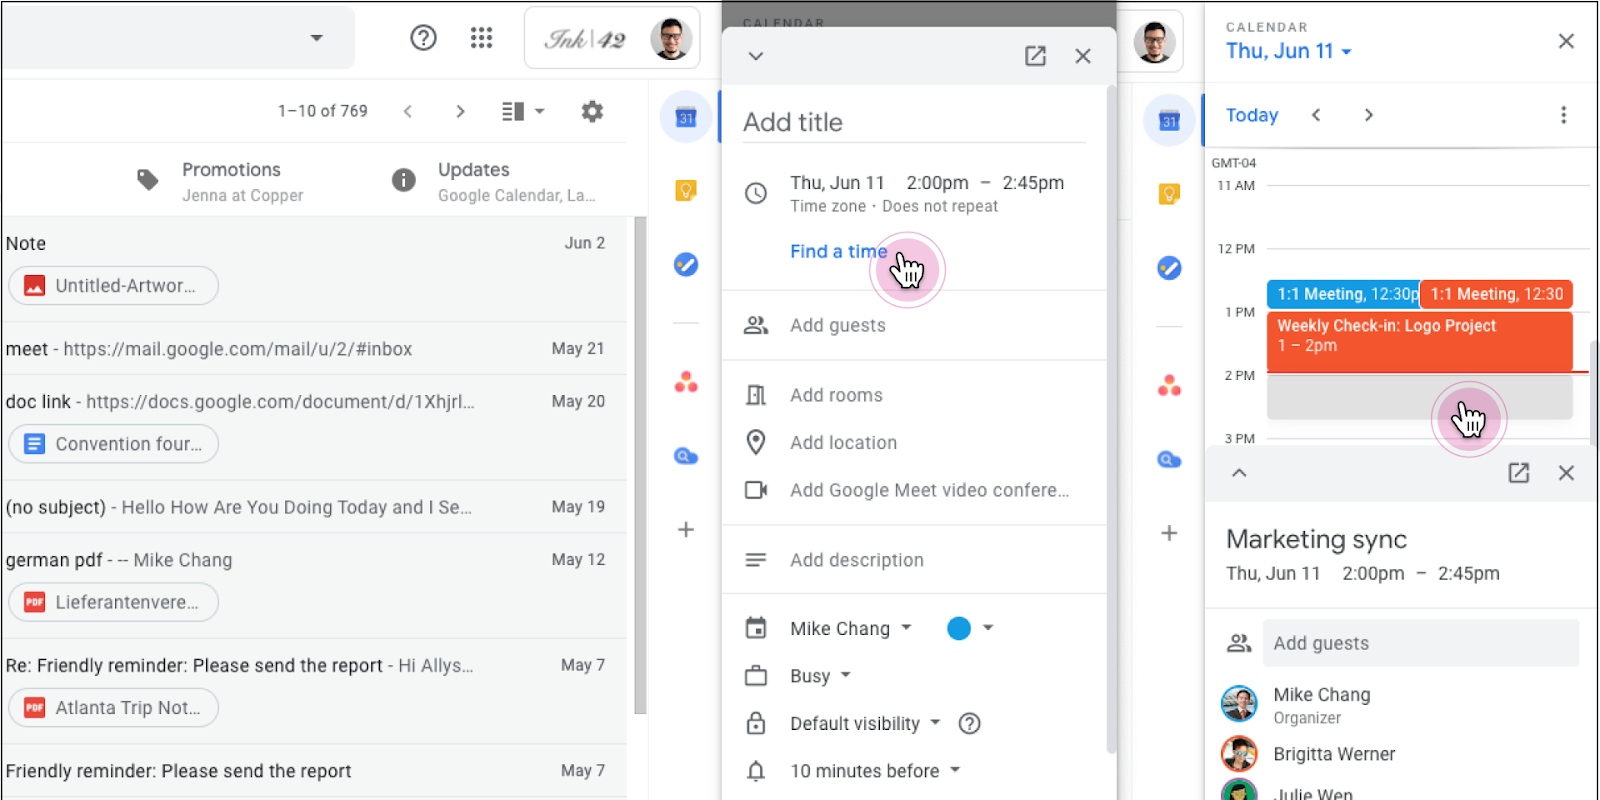The width and height of the screenshot is (1600, 800).
Task: Open Keep notes in the right side panel
Action: [1169, 194]
